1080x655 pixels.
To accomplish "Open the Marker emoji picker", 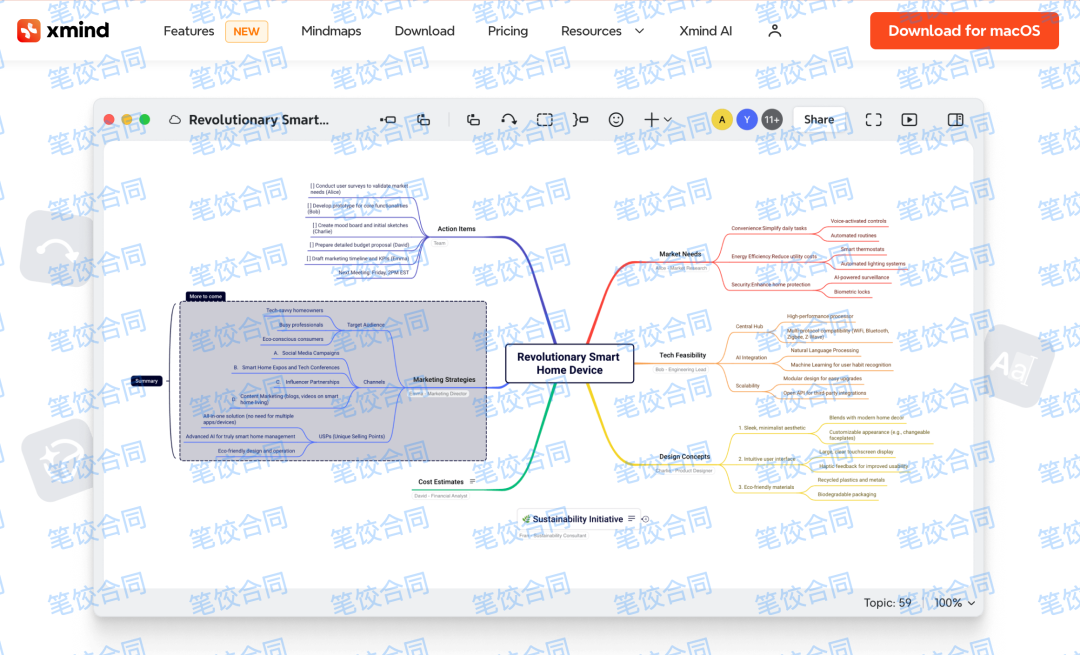I will (x=616, y=120).
